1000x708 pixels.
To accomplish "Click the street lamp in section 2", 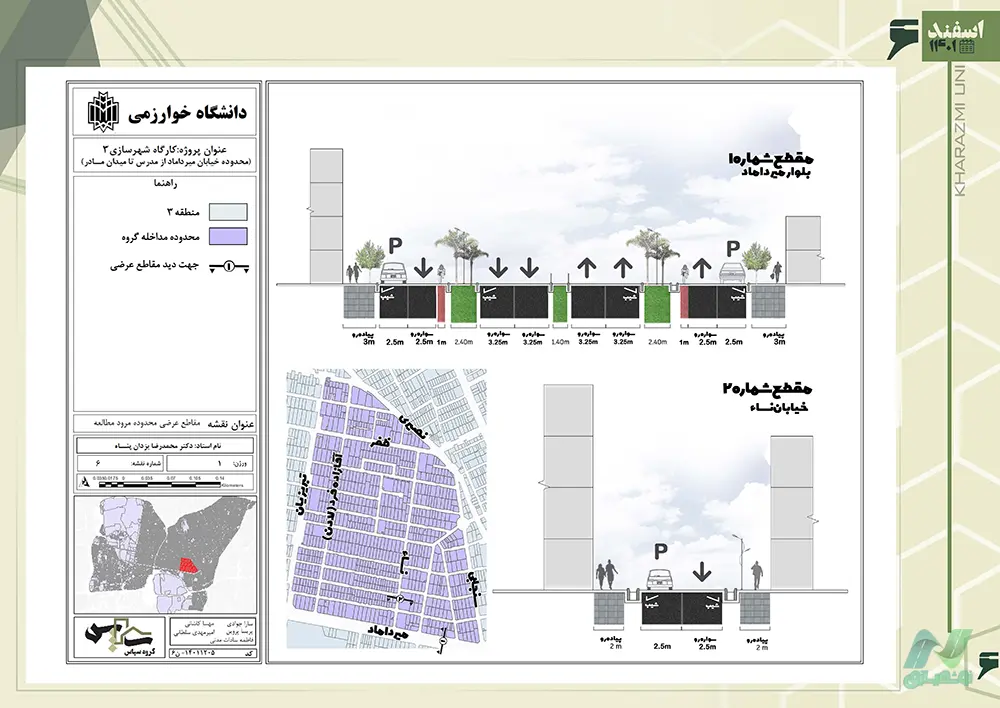I will pyautogui.click(x=740, y=561).
